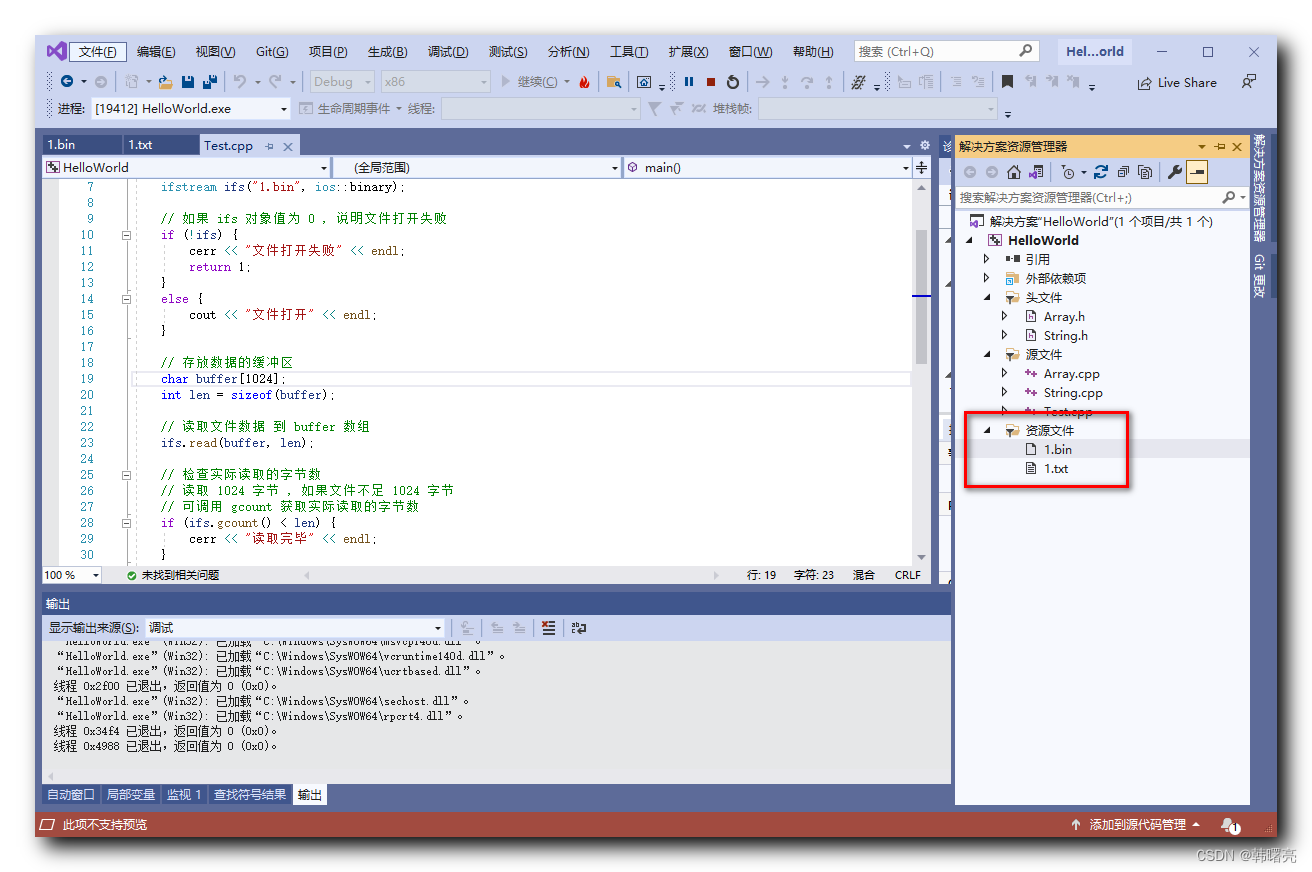This screenshot has width=1312, height=872.
Task: Open the output source dropdown showing 调试
Action: click(x=295, y=628)
